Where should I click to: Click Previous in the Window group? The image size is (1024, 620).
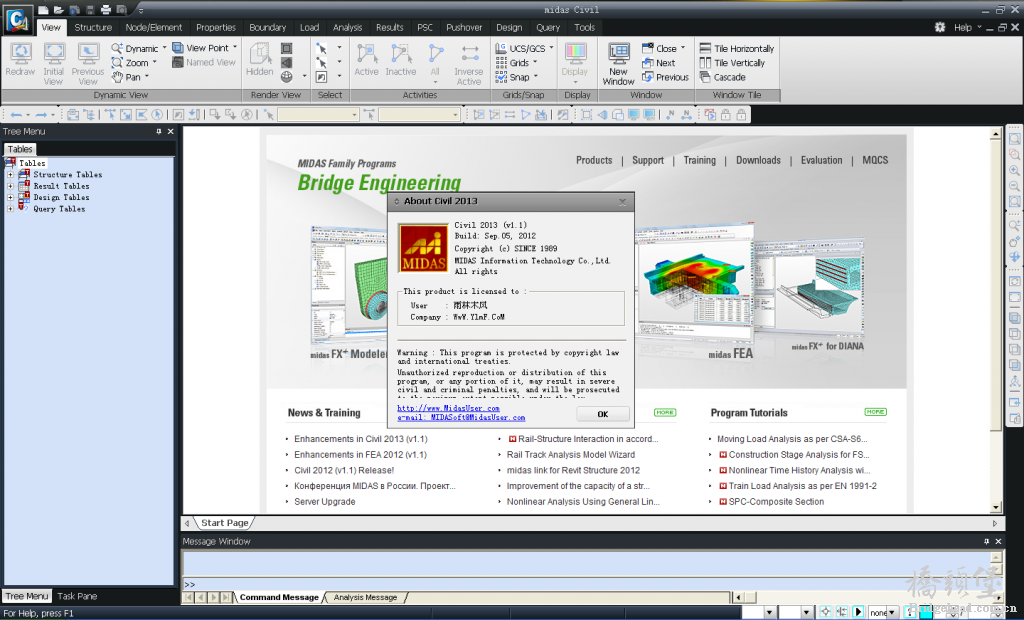tap(665, 77)
